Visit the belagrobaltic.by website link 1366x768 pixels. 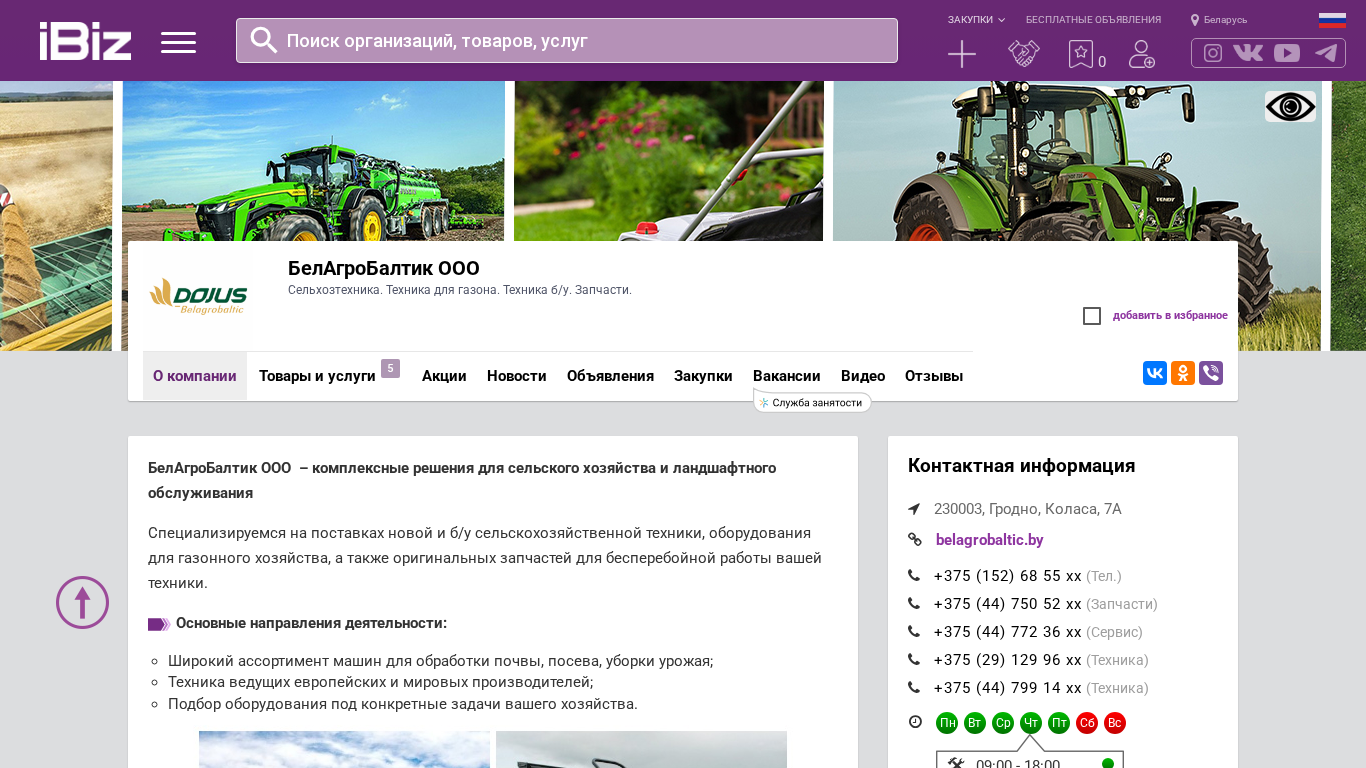coord(990,540)
